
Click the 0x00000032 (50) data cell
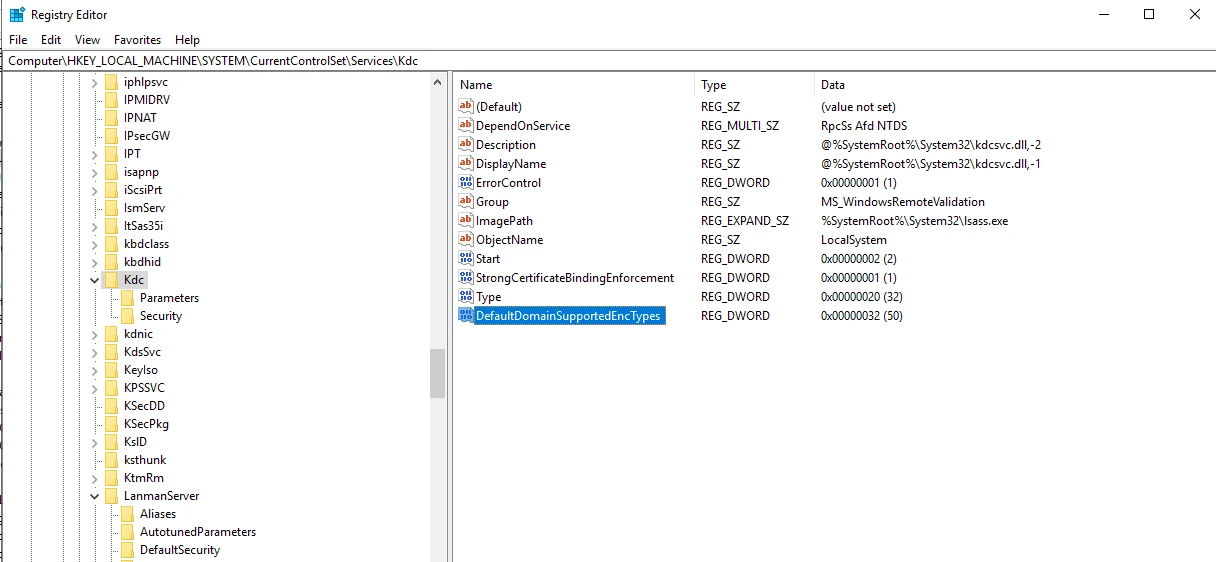pyautogui.click(x=863, y=315)
